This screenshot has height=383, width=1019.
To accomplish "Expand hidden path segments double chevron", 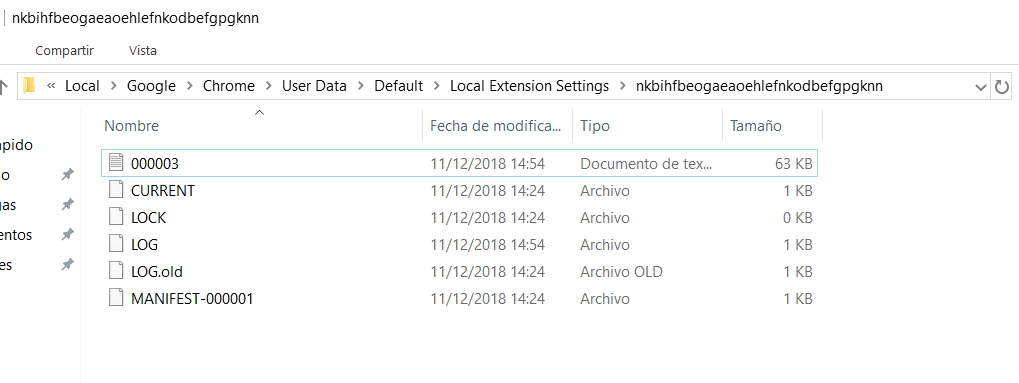I will coord(51,86).
